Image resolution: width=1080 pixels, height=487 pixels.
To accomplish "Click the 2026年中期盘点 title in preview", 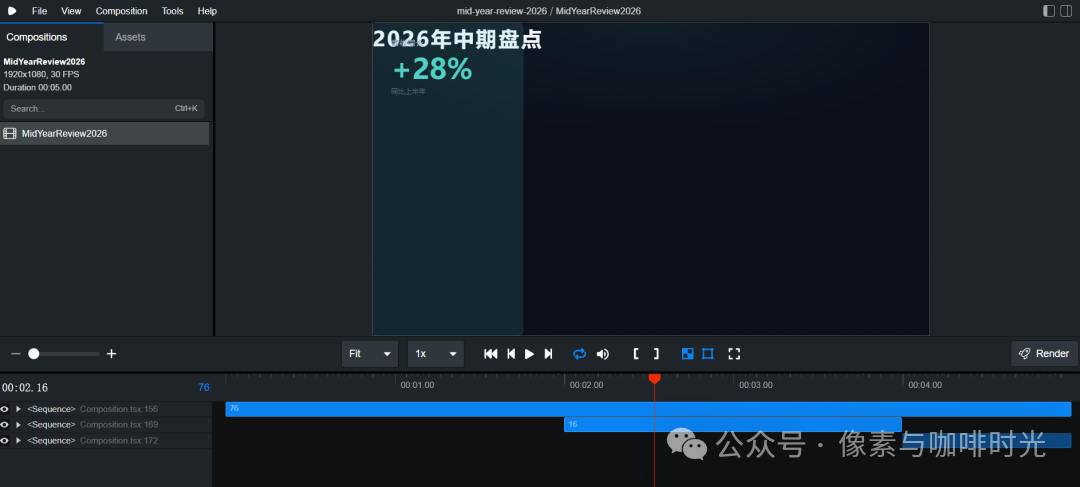I will [x=457, y=39].
